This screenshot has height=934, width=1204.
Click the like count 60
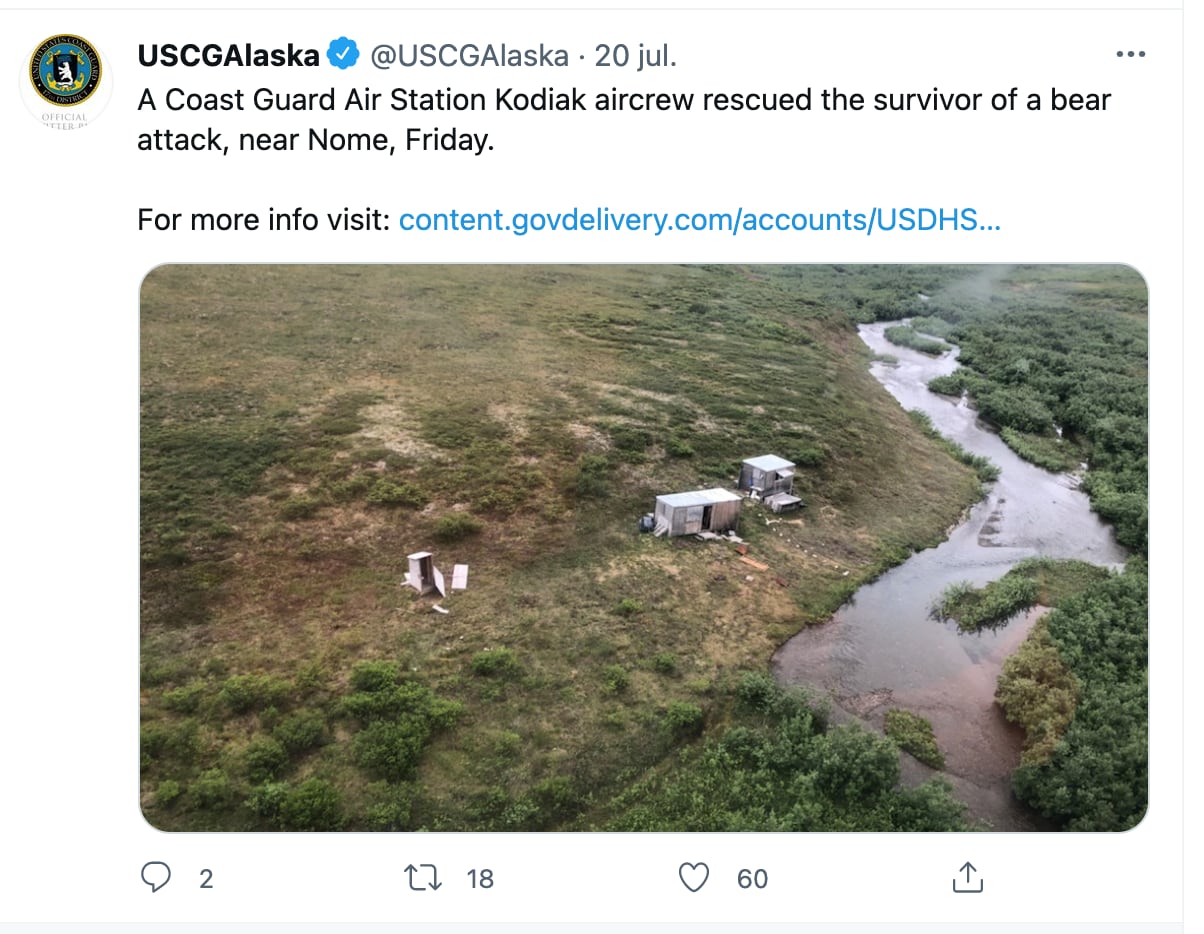pos(752,879)
